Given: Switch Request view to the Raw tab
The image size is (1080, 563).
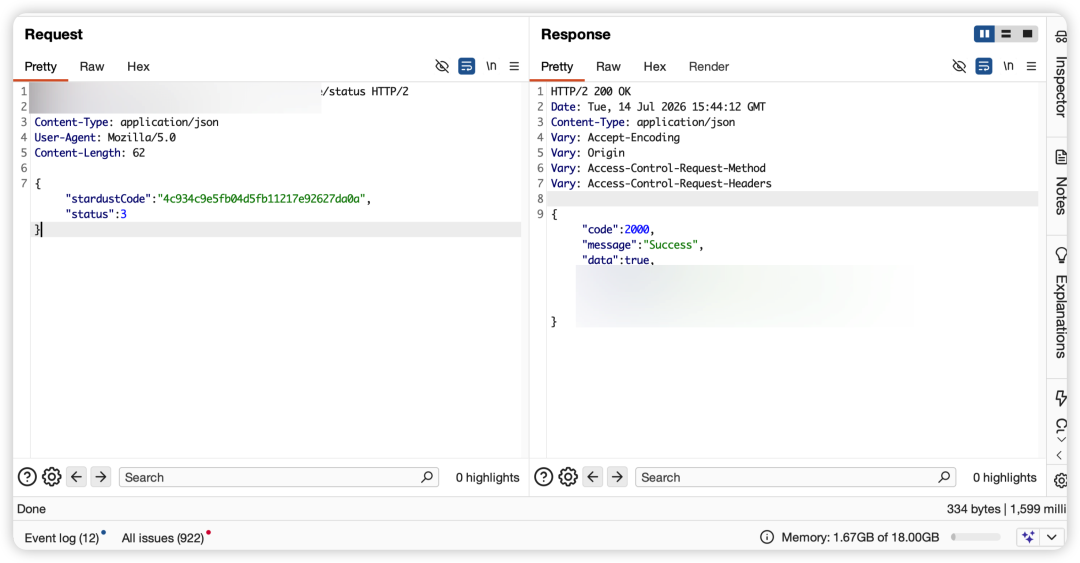Looking at the screenshot, I should point(92,67).
